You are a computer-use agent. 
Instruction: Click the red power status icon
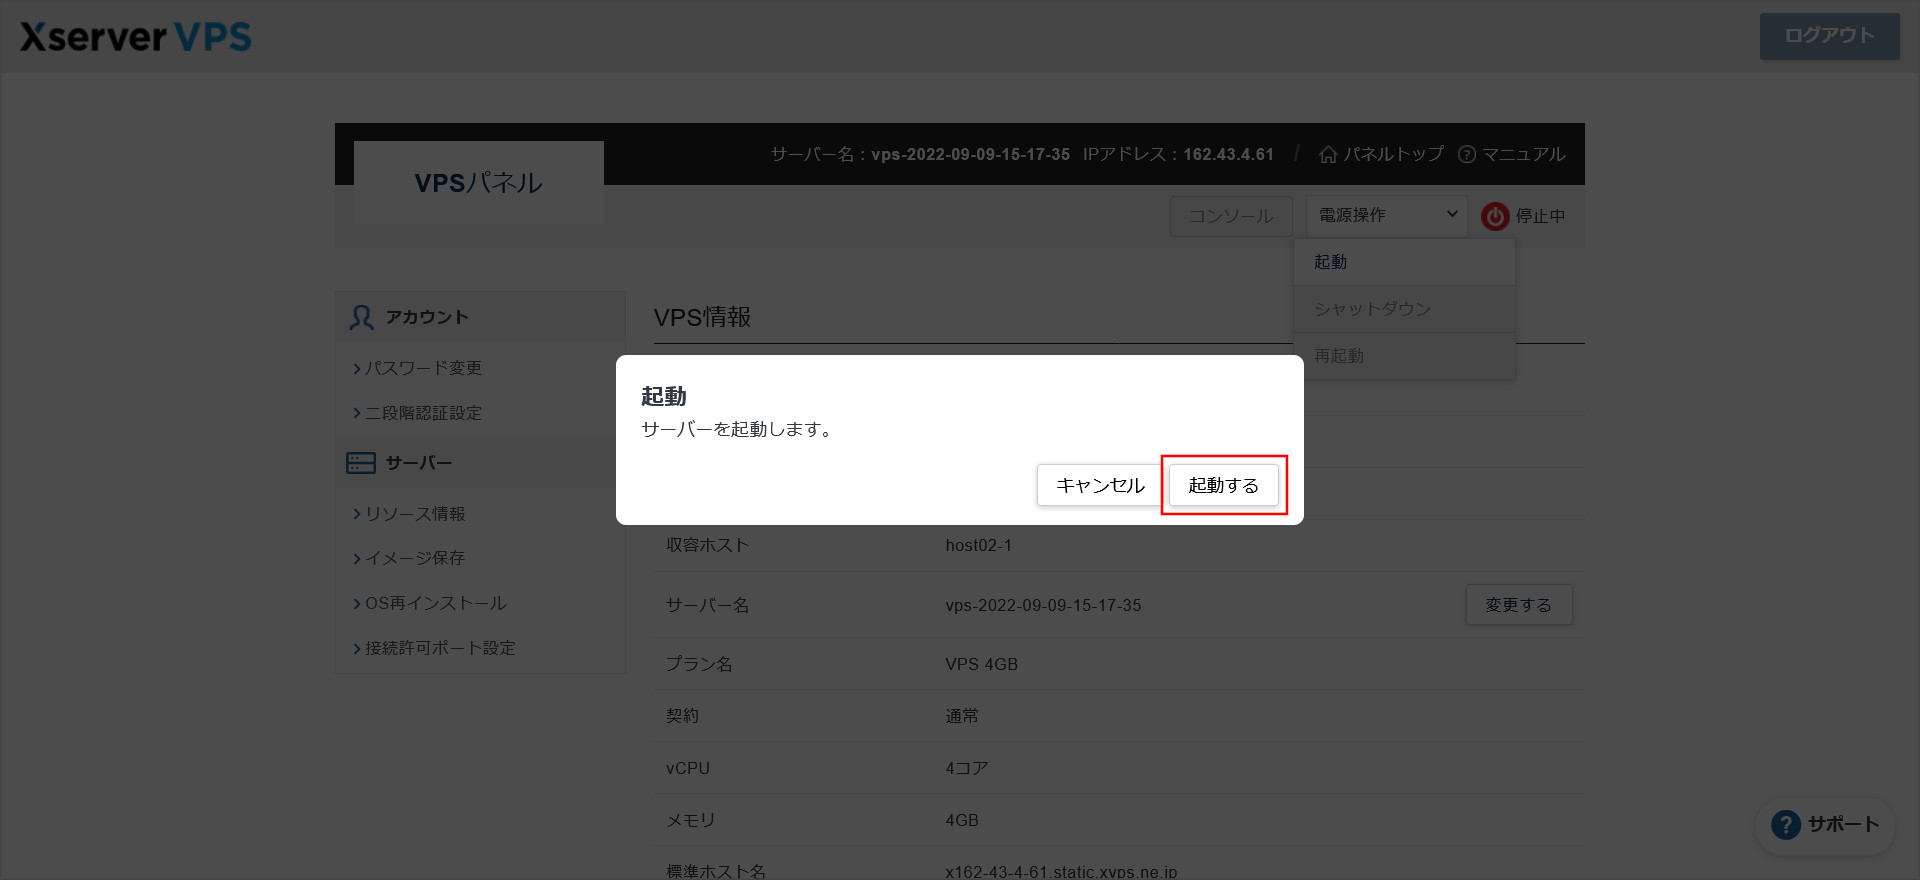tap(1495, 216)
